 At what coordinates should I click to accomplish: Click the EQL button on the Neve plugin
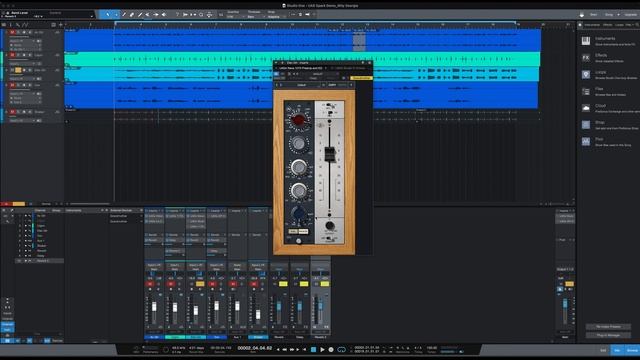(293, 231)
